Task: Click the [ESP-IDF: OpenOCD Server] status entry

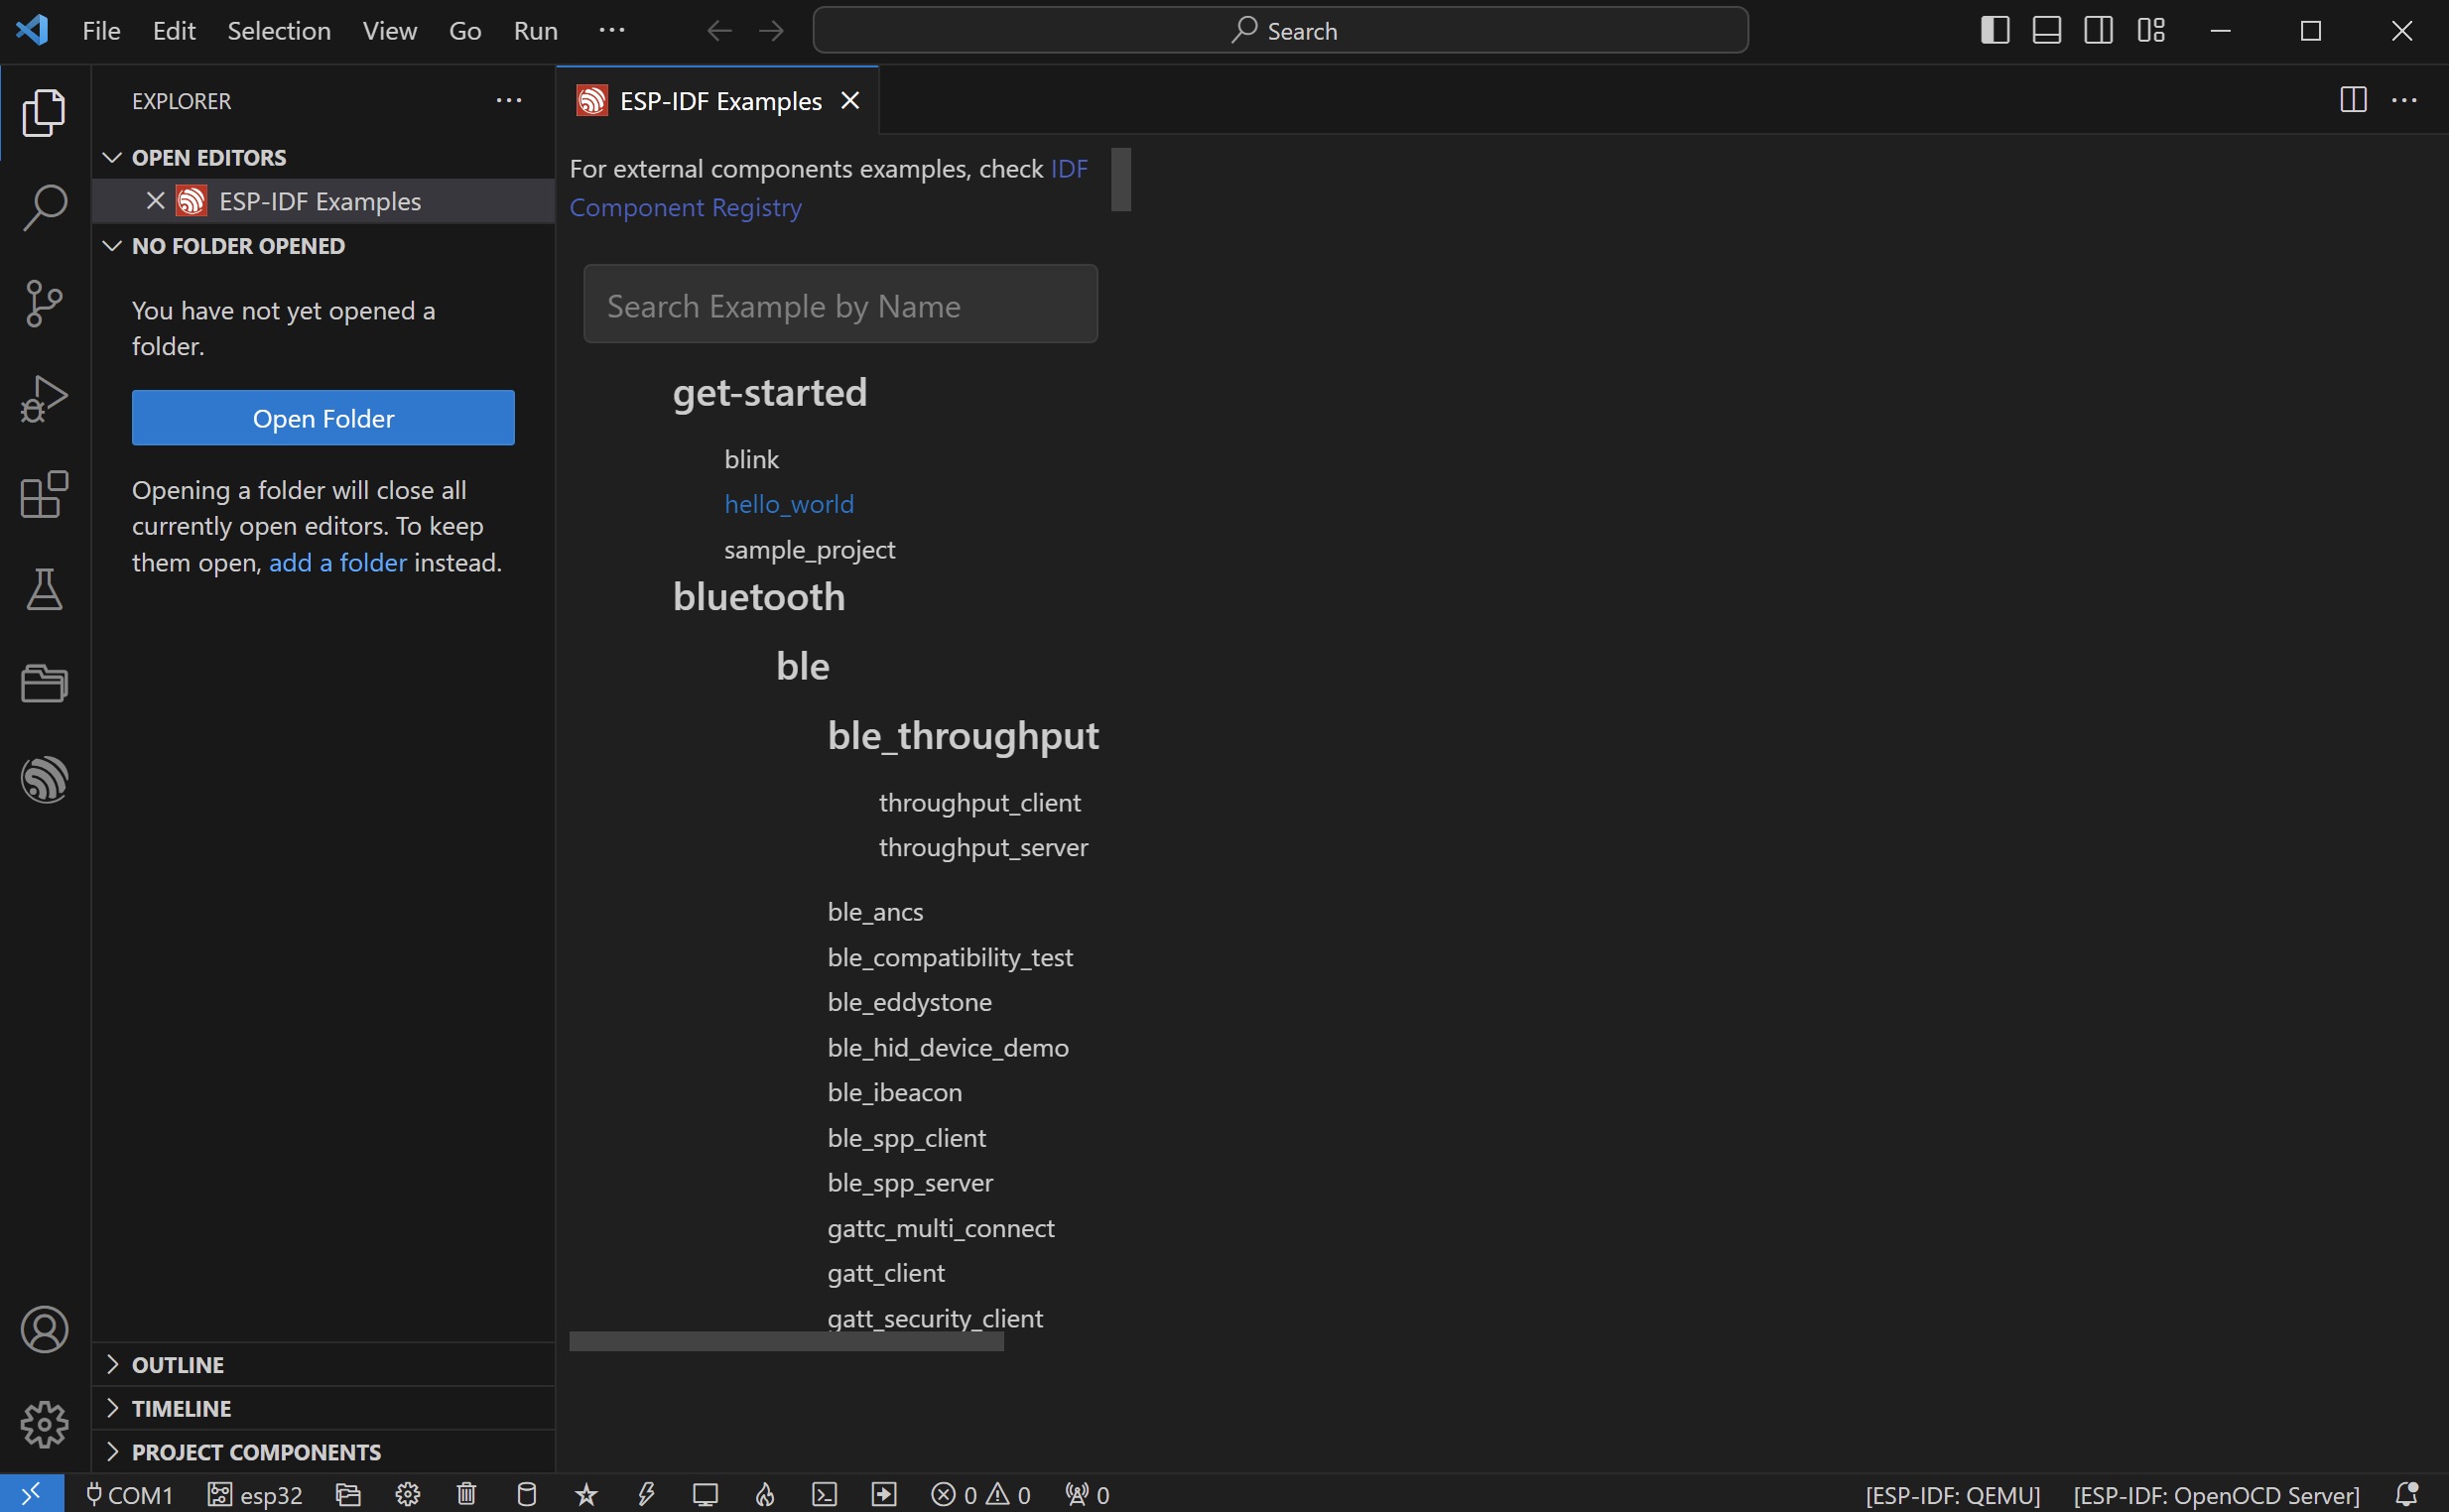Action: pos(2216,1495)
